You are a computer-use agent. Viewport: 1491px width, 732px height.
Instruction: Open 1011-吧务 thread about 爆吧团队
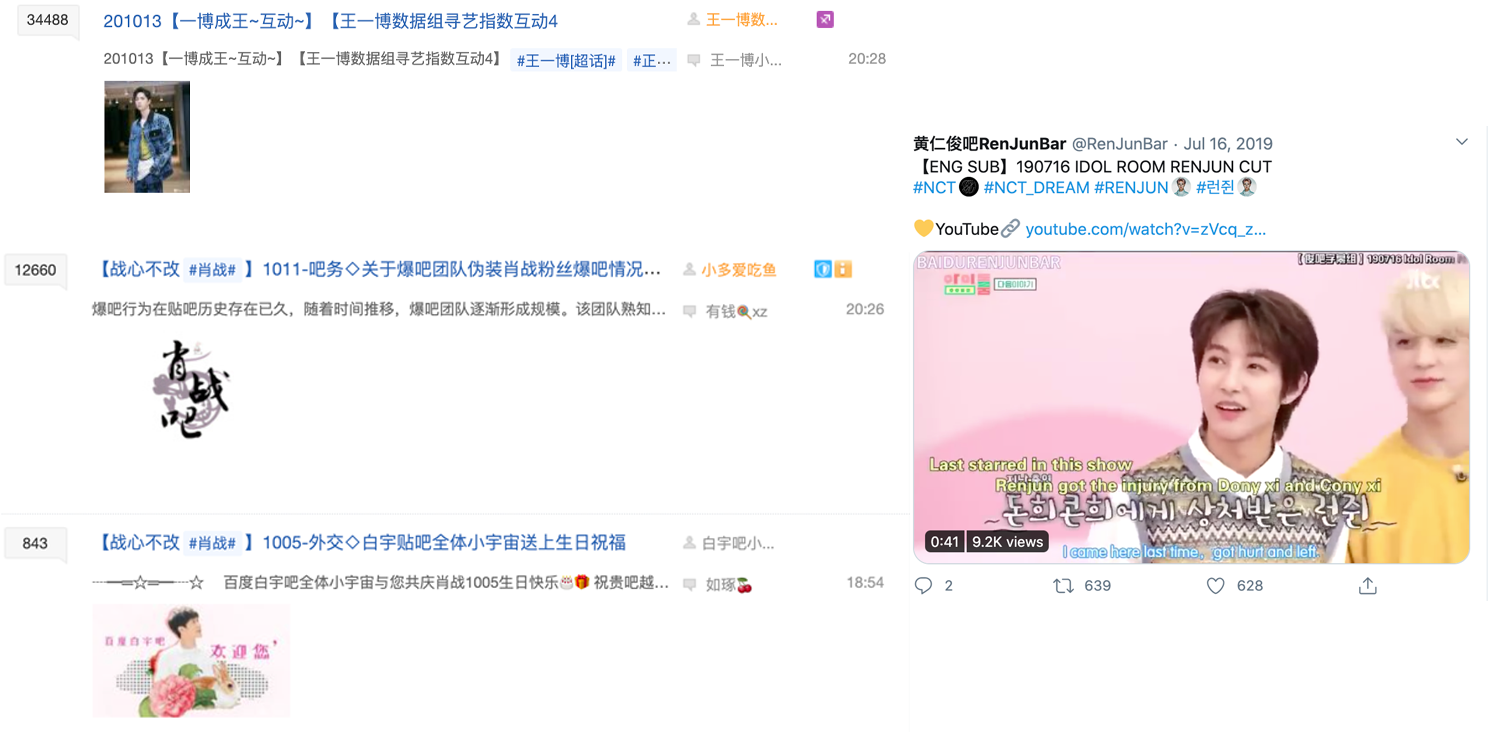[461, 270]
